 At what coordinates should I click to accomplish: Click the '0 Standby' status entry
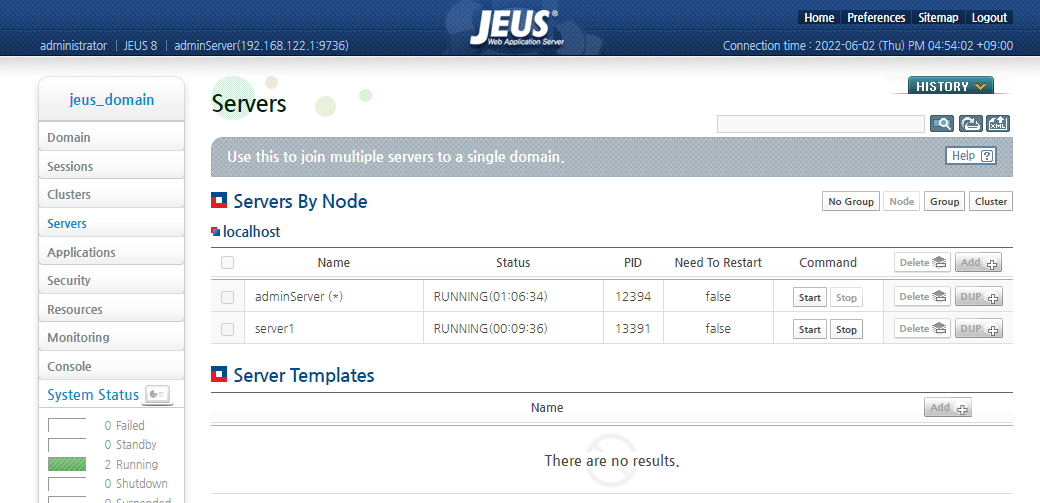[131, 445]
